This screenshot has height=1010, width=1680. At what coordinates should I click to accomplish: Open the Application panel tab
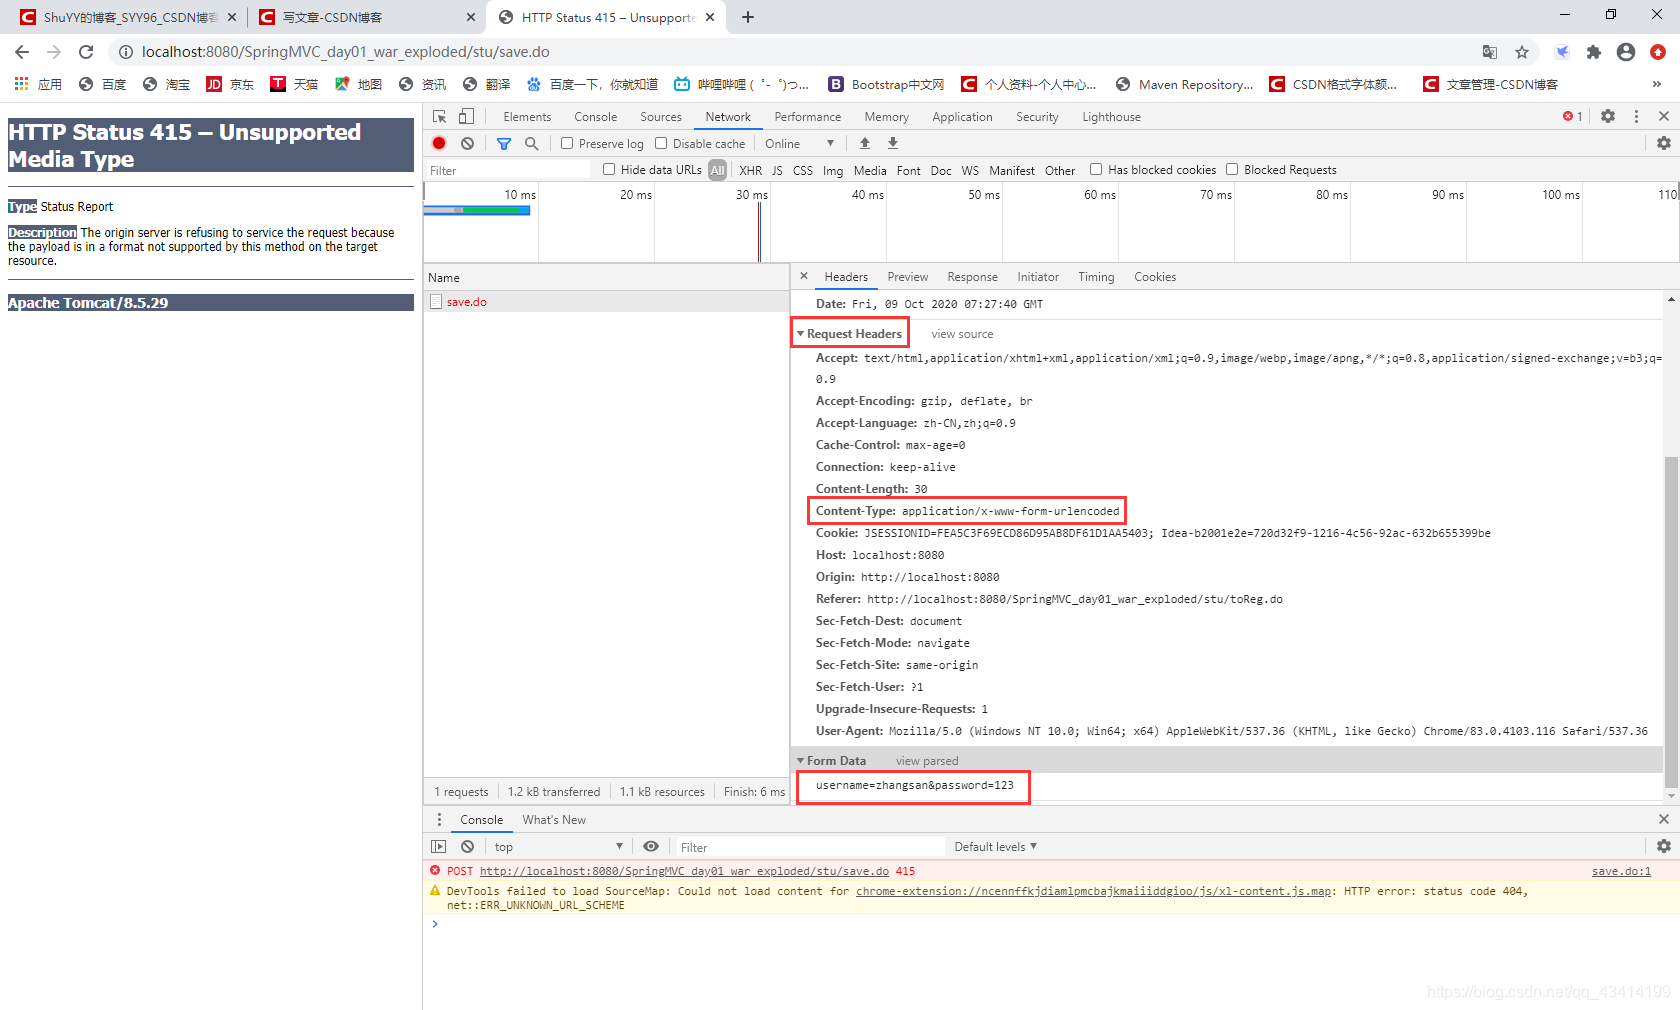click(x=962, y=117)
